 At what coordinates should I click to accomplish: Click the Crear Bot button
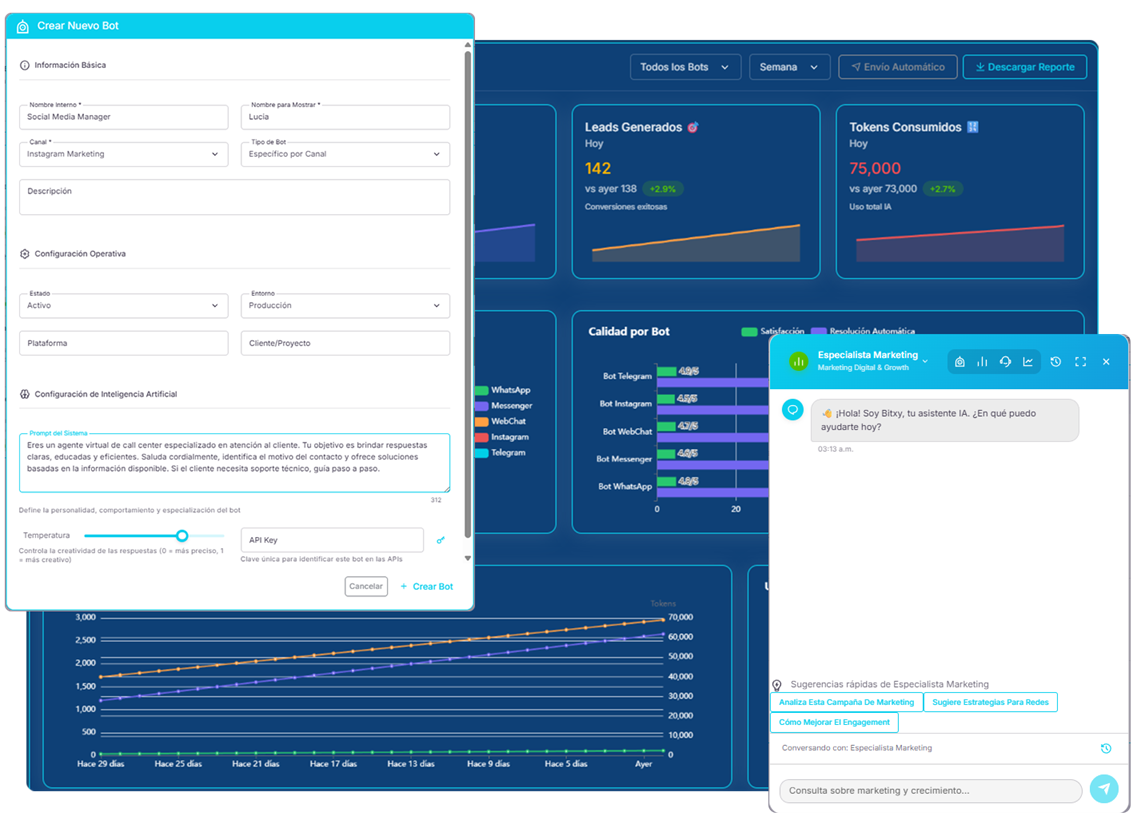click(427, 586)
